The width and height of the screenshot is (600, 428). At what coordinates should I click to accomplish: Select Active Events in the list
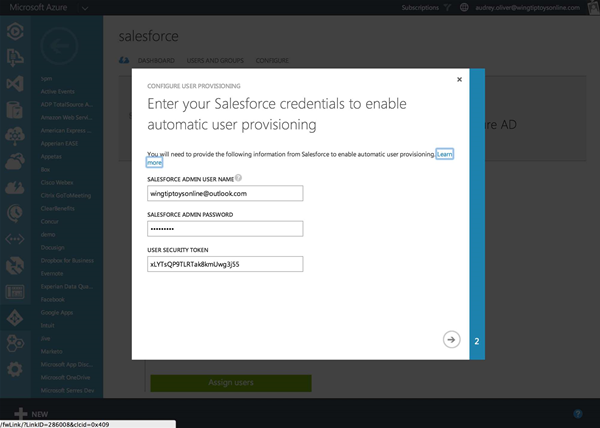57,91
